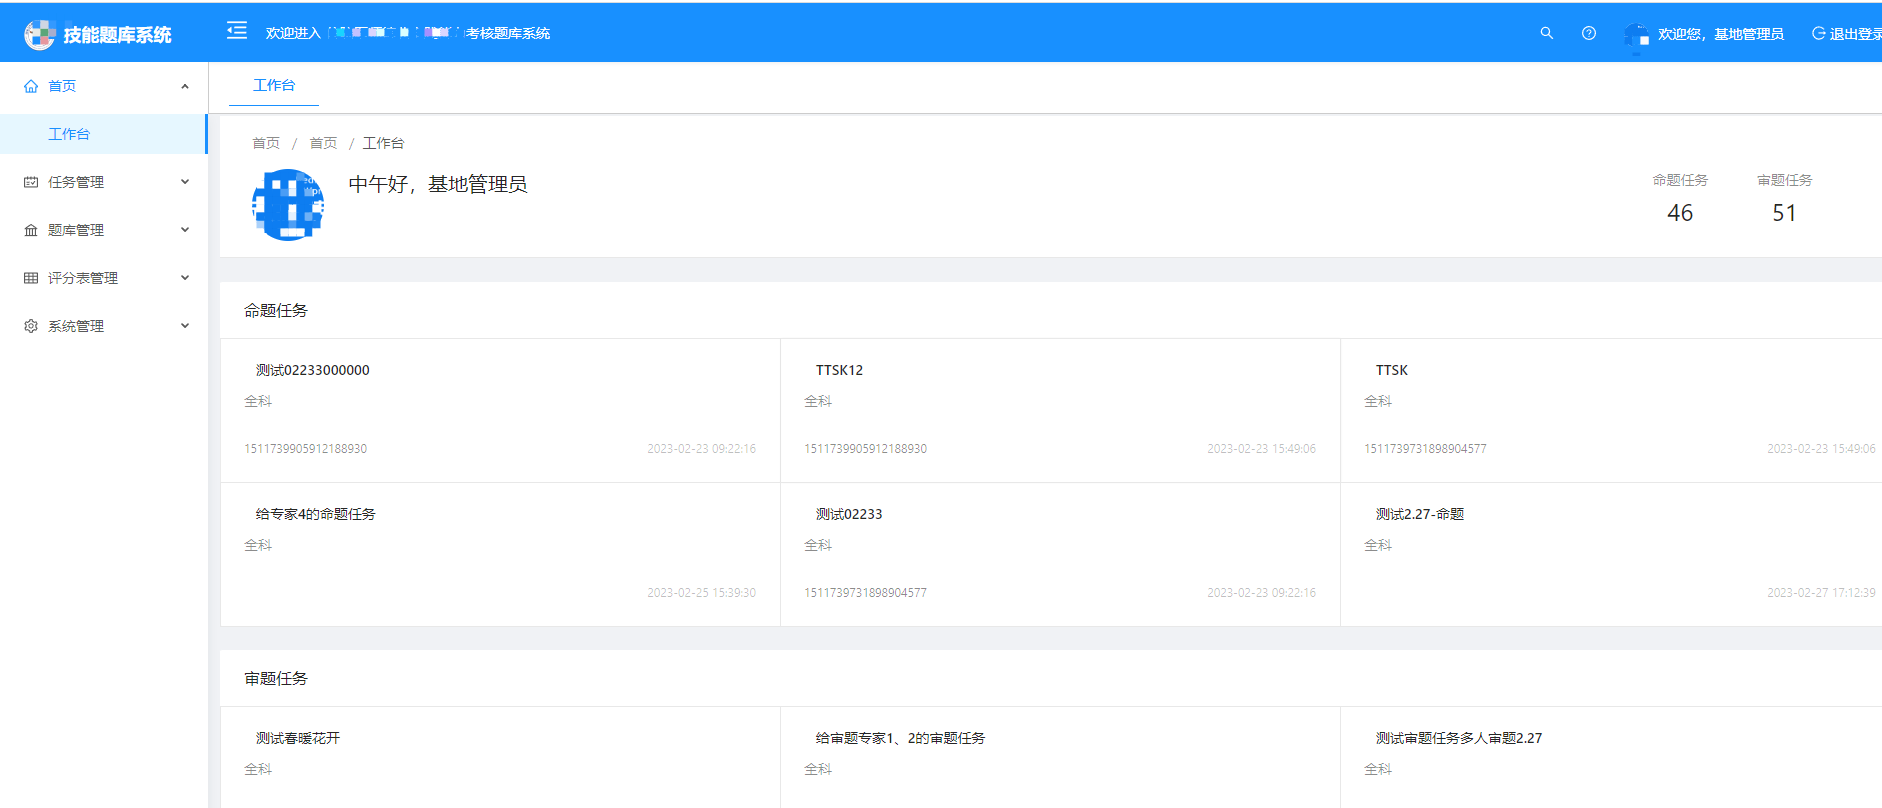The image size is (1882, 808).
Task: Open the TTSK task card title
Action: click(x=1391, y=370)
